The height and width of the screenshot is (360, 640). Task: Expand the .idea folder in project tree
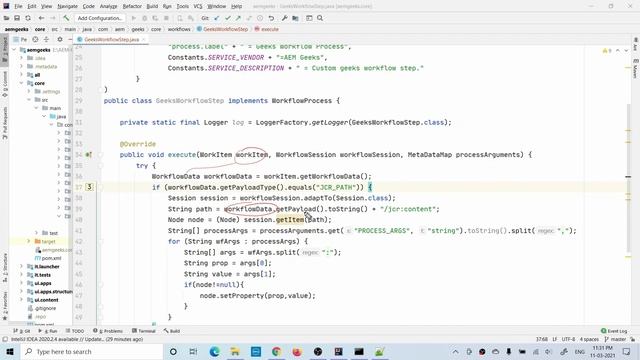click(22, 58)
